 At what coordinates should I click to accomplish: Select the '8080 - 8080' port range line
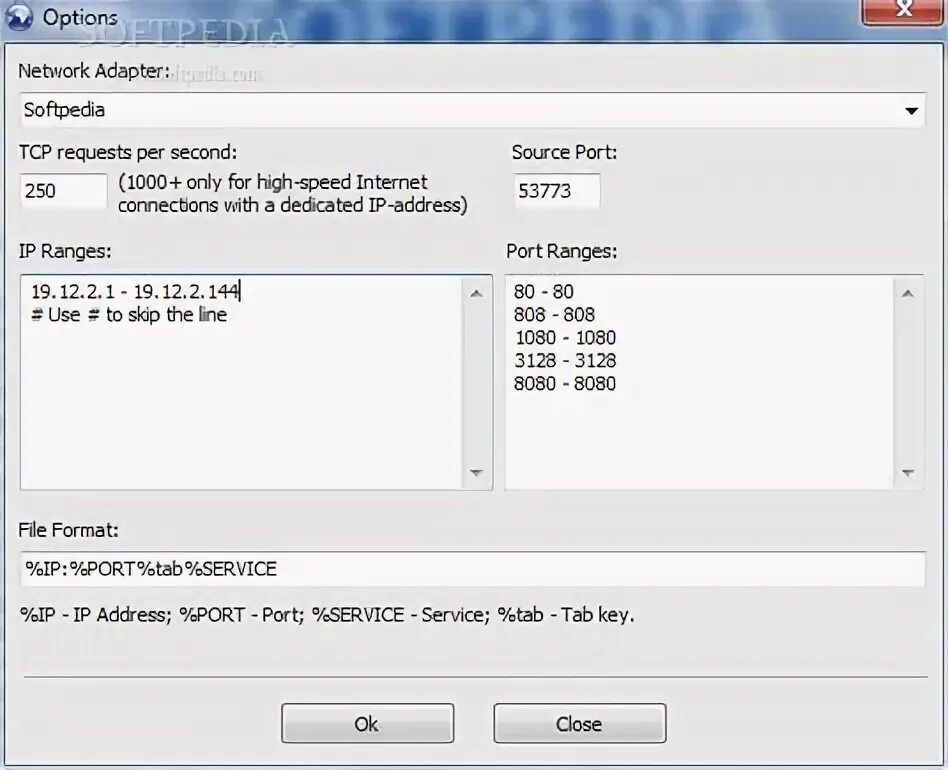click(565, 384)
